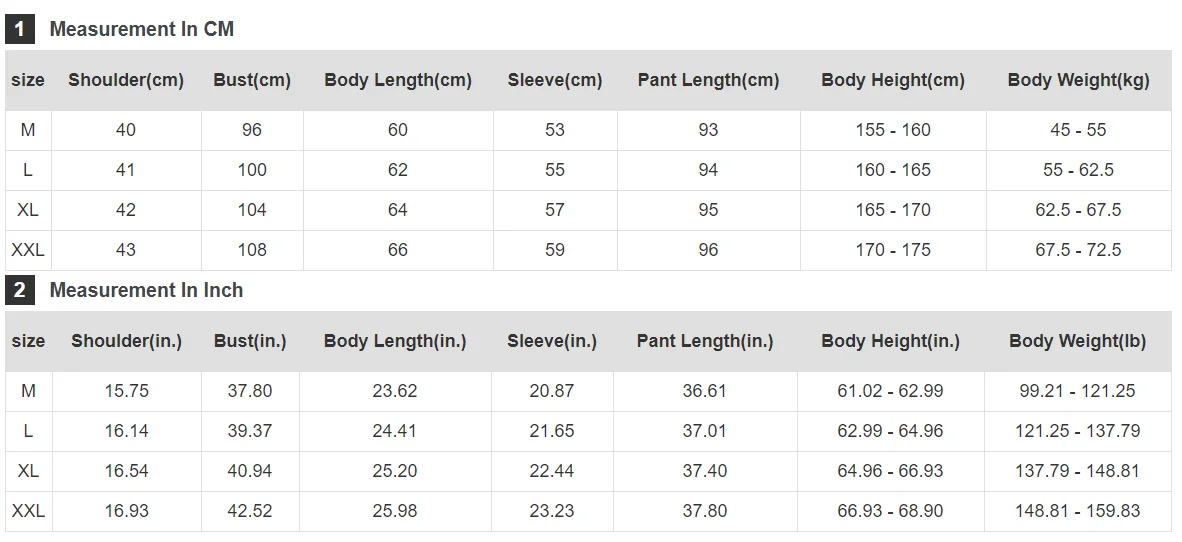
Task: Click the 62.5 - 67.5 body weight cell
Action: click(1079, 210)
